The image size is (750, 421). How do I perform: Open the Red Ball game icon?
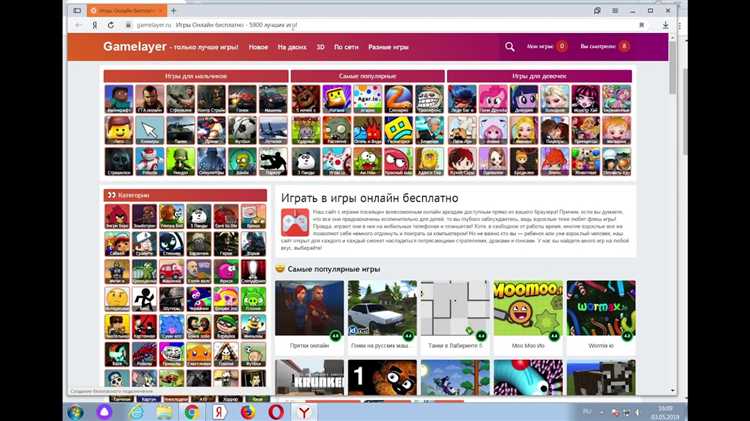[398, 161]
